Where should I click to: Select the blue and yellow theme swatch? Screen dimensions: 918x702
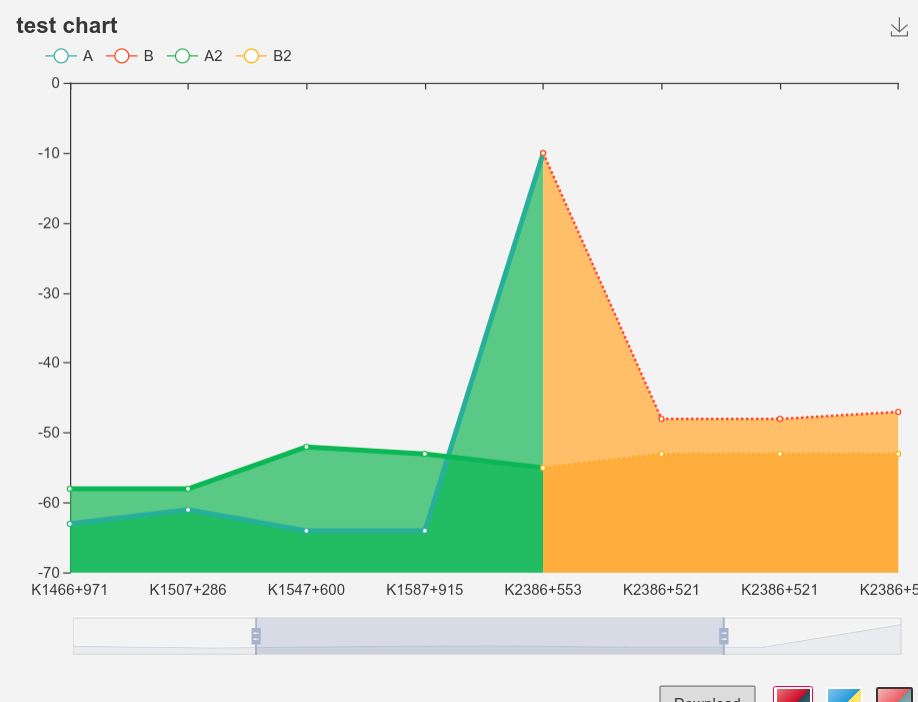(x=844, y=695)
